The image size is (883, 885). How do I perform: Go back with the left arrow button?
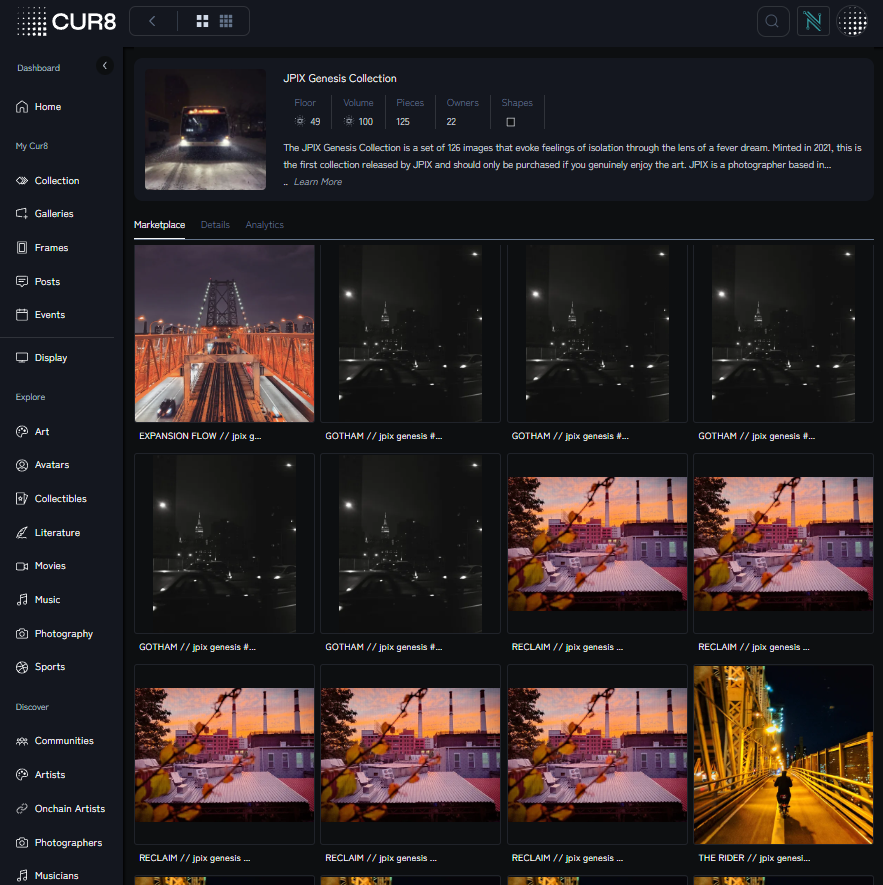[x=152, y=21]
